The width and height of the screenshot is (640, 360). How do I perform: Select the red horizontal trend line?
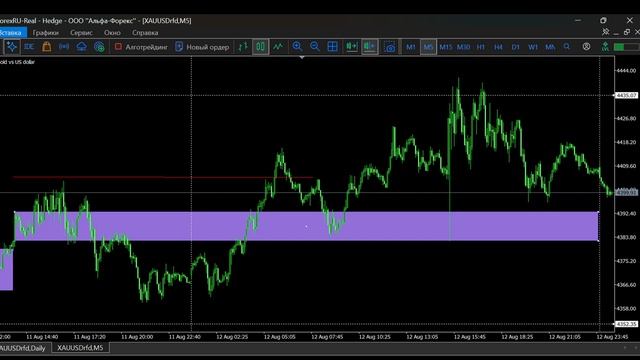click(163, 177)
